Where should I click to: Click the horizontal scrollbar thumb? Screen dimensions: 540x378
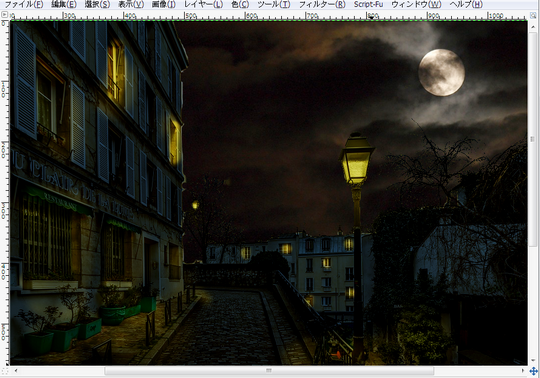[x=269, y=371]
